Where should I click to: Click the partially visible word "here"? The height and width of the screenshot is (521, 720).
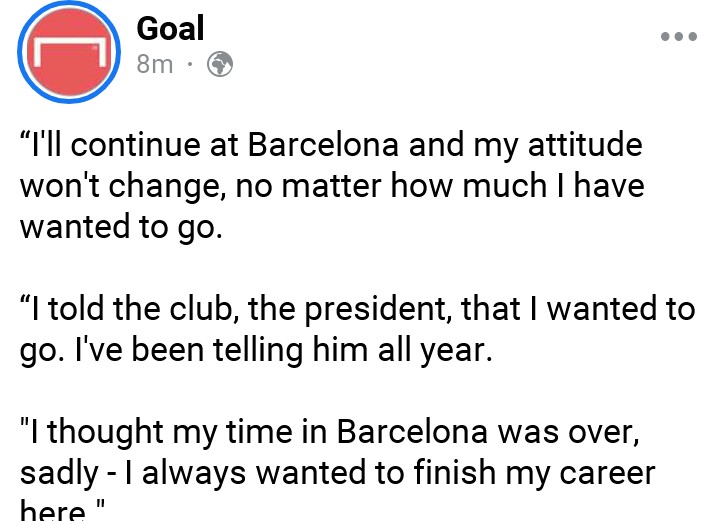[x=52, y=510]
